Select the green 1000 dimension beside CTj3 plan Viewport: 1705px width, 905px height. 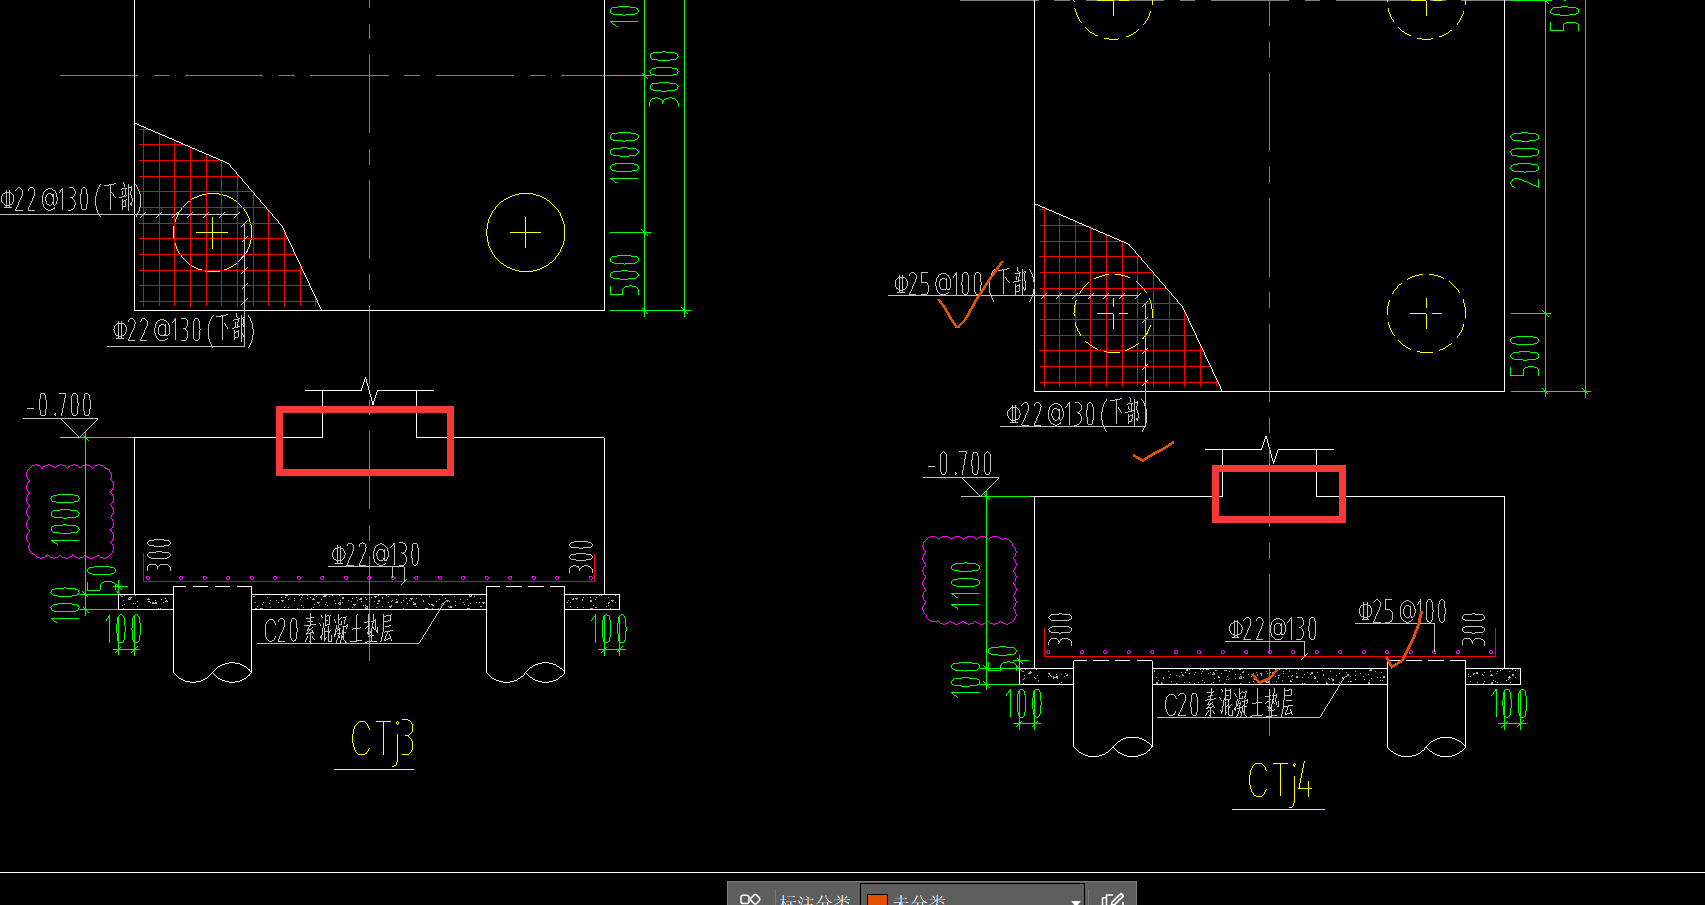624,156
